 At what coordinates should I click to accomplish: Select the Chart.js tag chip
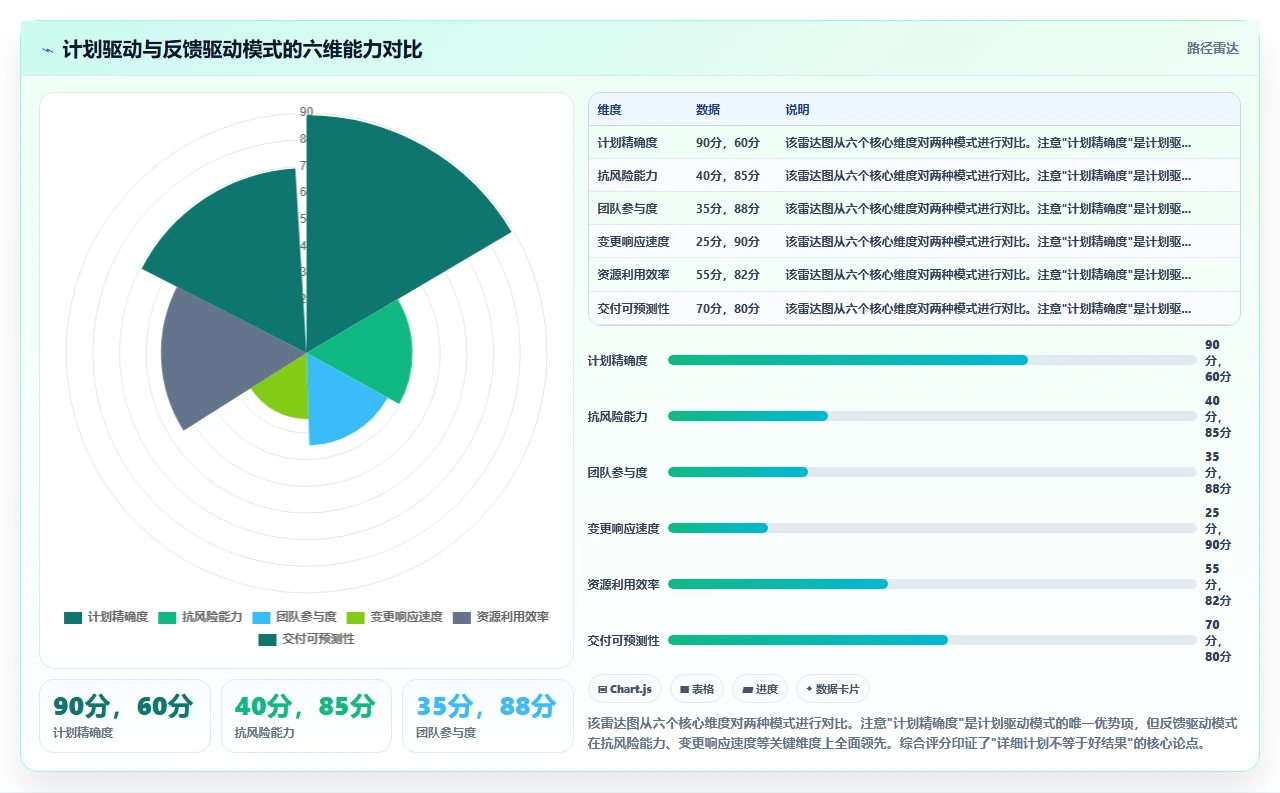[625, 689]
